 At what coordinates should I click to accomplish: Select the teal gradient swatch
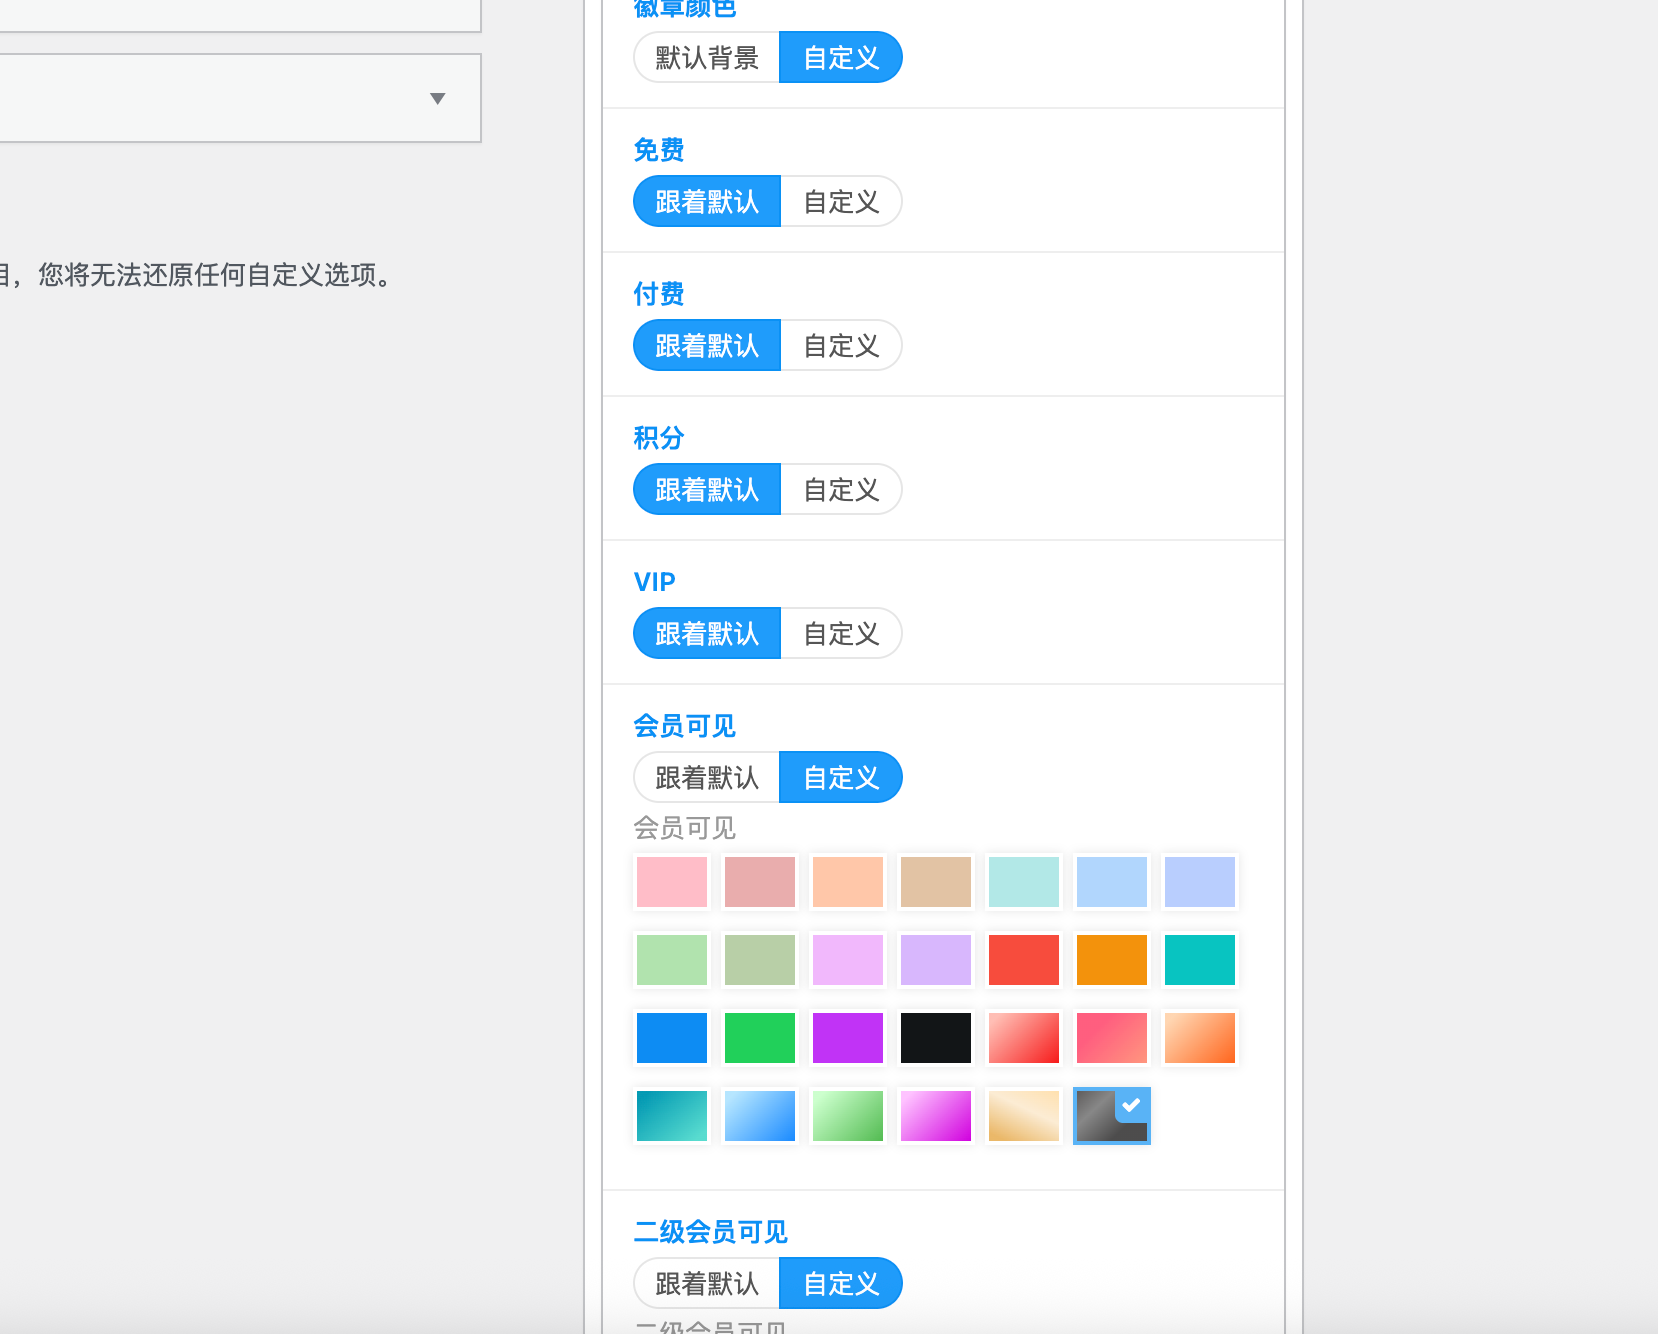tap(671, 1115)
